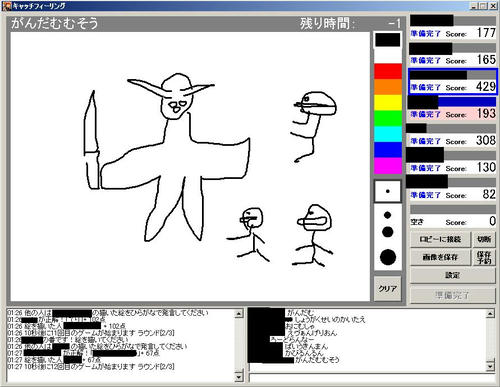Choose the green color swatch

[388, 118]
